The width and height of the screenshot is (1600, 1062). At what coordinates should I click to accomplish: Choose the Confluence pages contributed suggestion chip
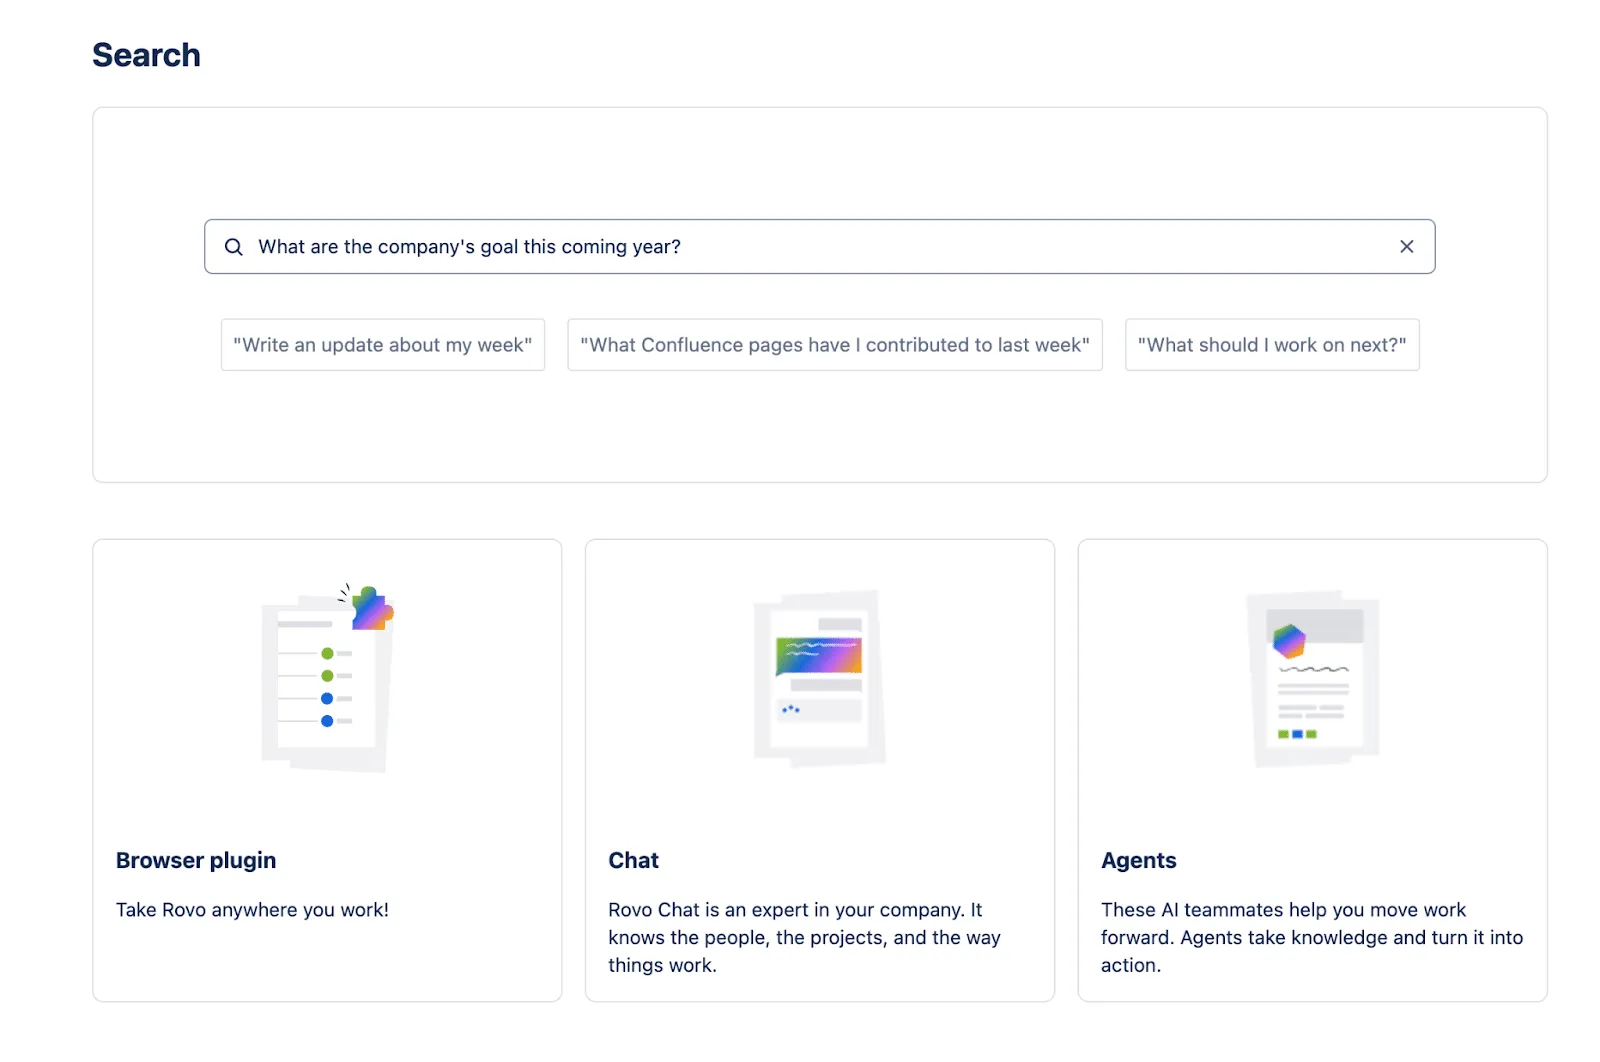click(x=835, y=345)
